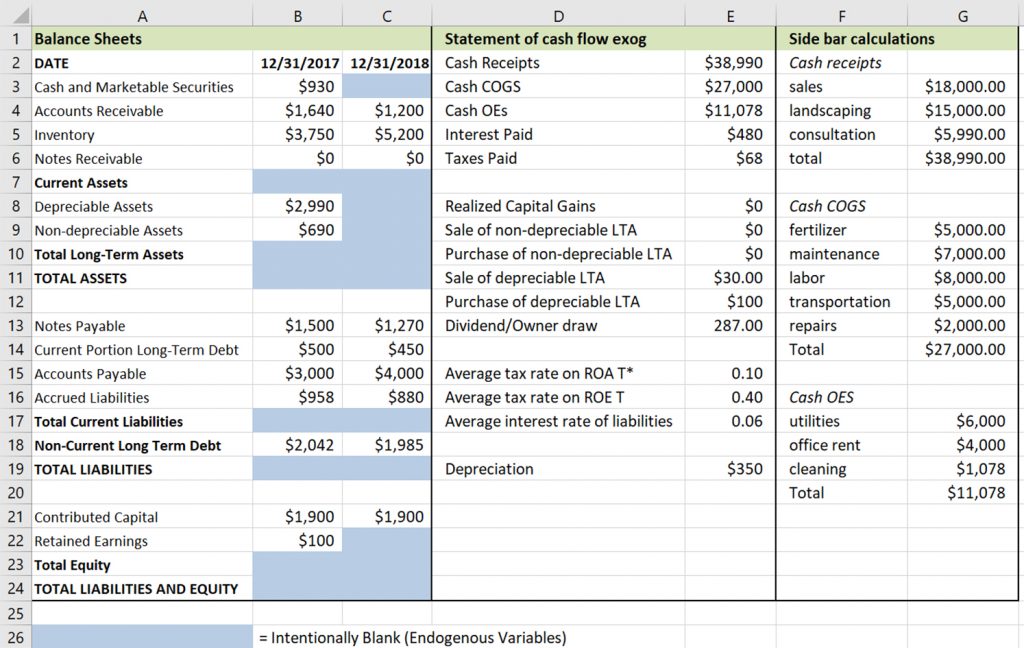Select column A header
1024x648 pixels.
pyautogui.click(x=142, y=15)
